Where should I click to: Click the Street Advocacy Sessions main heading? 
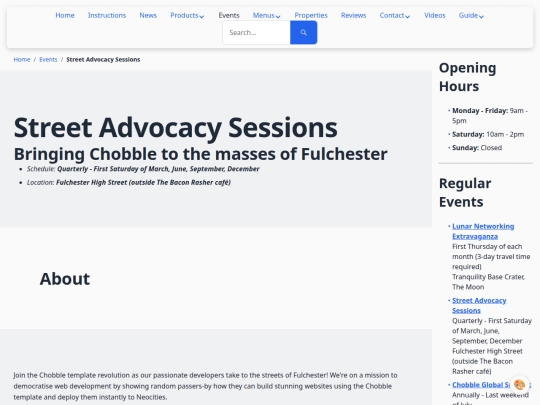176,128
